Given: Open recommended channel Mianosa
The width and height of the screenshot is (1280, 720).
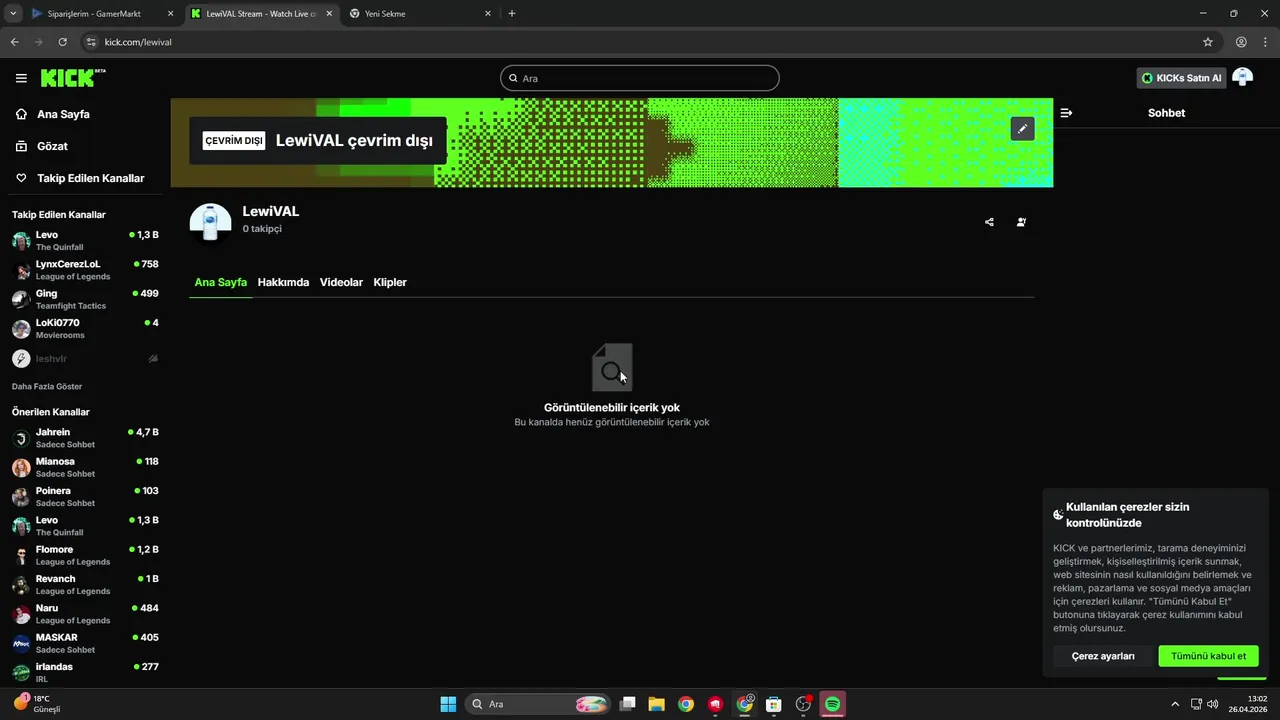Looking at the screenshot, I should [x=85, y=467].
